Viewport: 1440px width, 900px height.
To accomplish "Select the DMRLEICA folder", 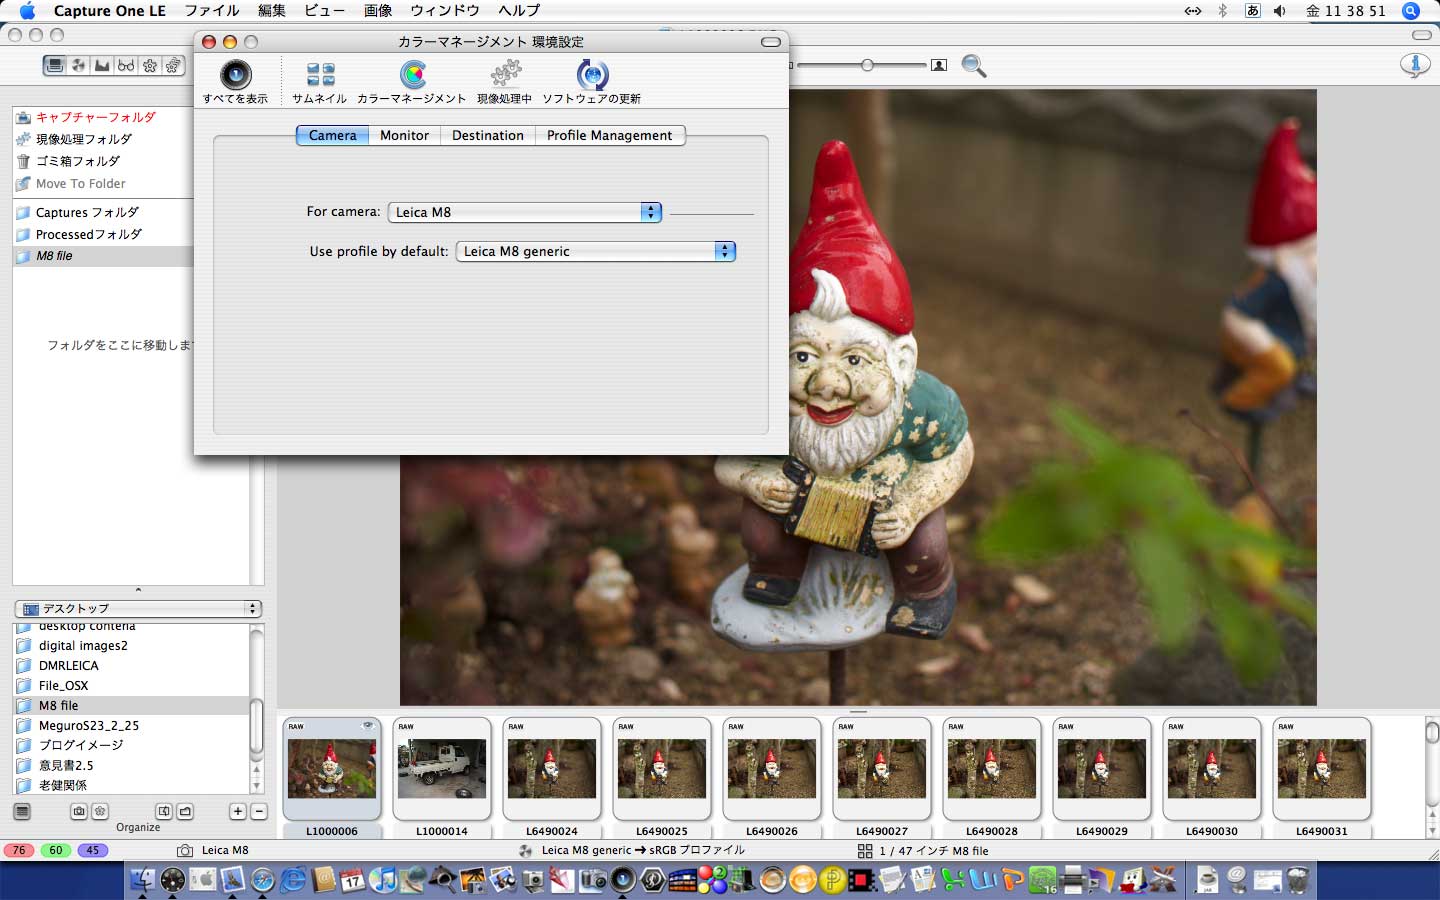I will point(131,666).
